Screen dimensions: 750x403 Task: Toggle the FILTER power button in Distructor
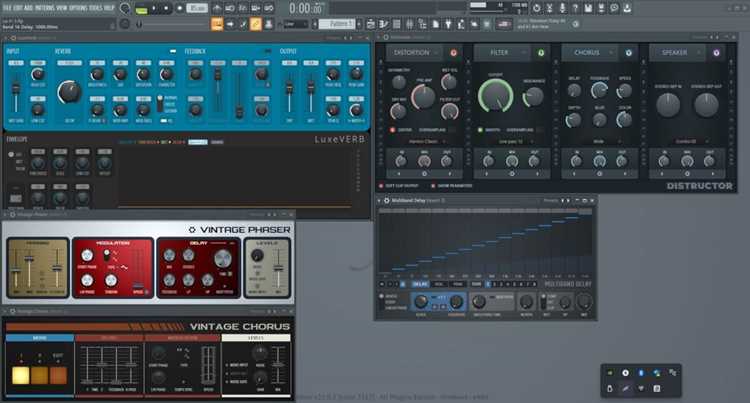(x=541, y=53)
